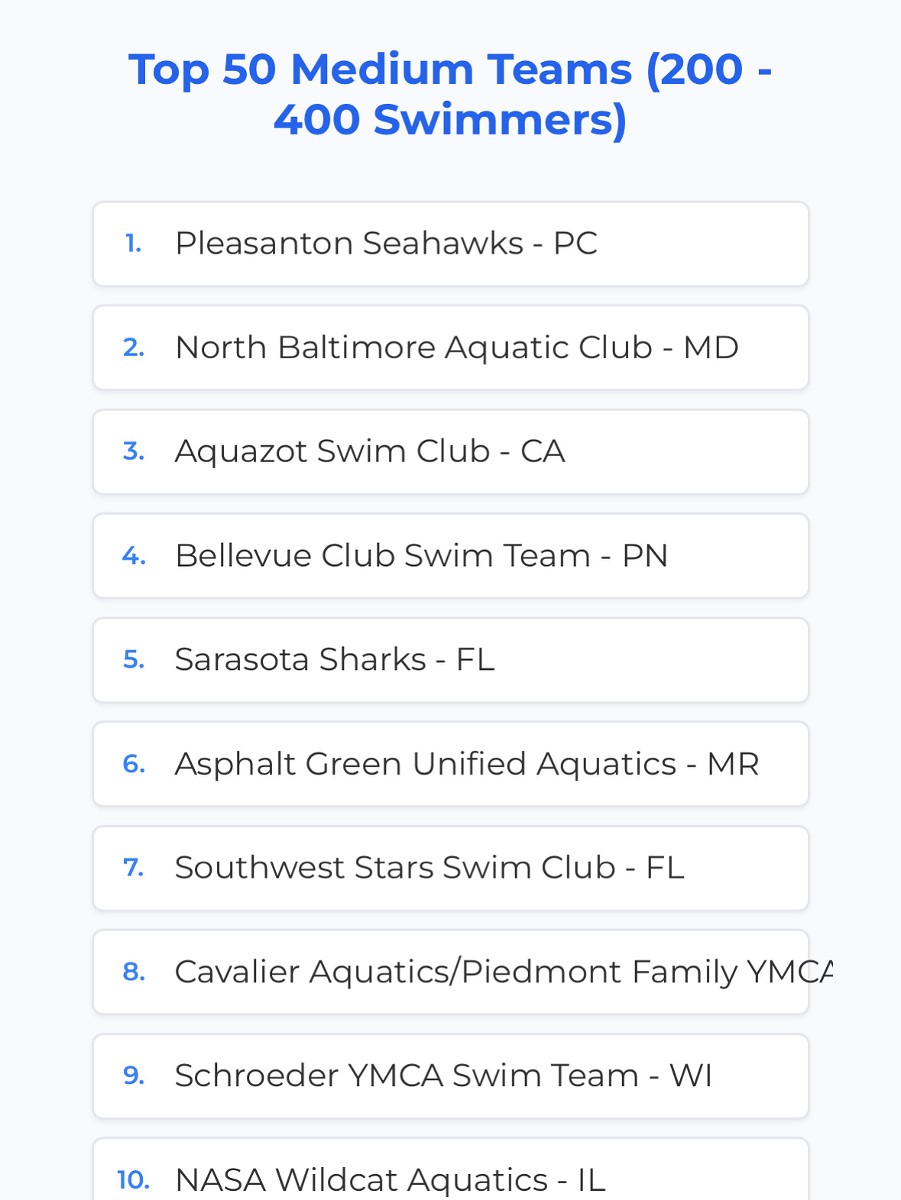This screenshot has width=901, height=1200.
Task: Open Schroeder YMCA Swim Team - WI
Action: 443,1076
